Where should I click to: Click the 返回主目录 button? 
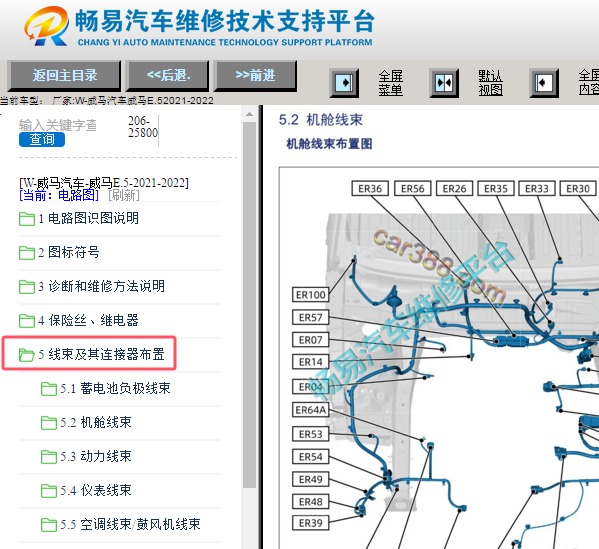[x=65, y=75]
